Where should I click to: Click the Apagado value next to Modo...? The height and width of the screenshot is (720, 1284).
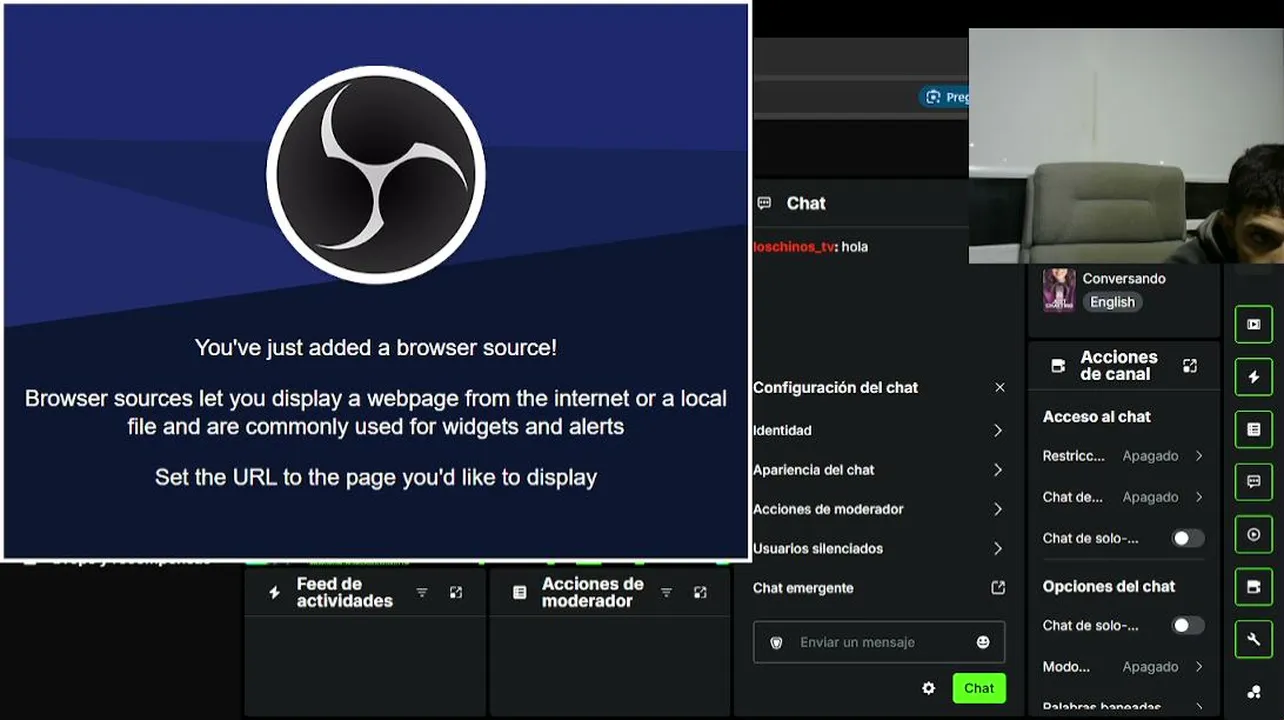tap(1150, 666)
